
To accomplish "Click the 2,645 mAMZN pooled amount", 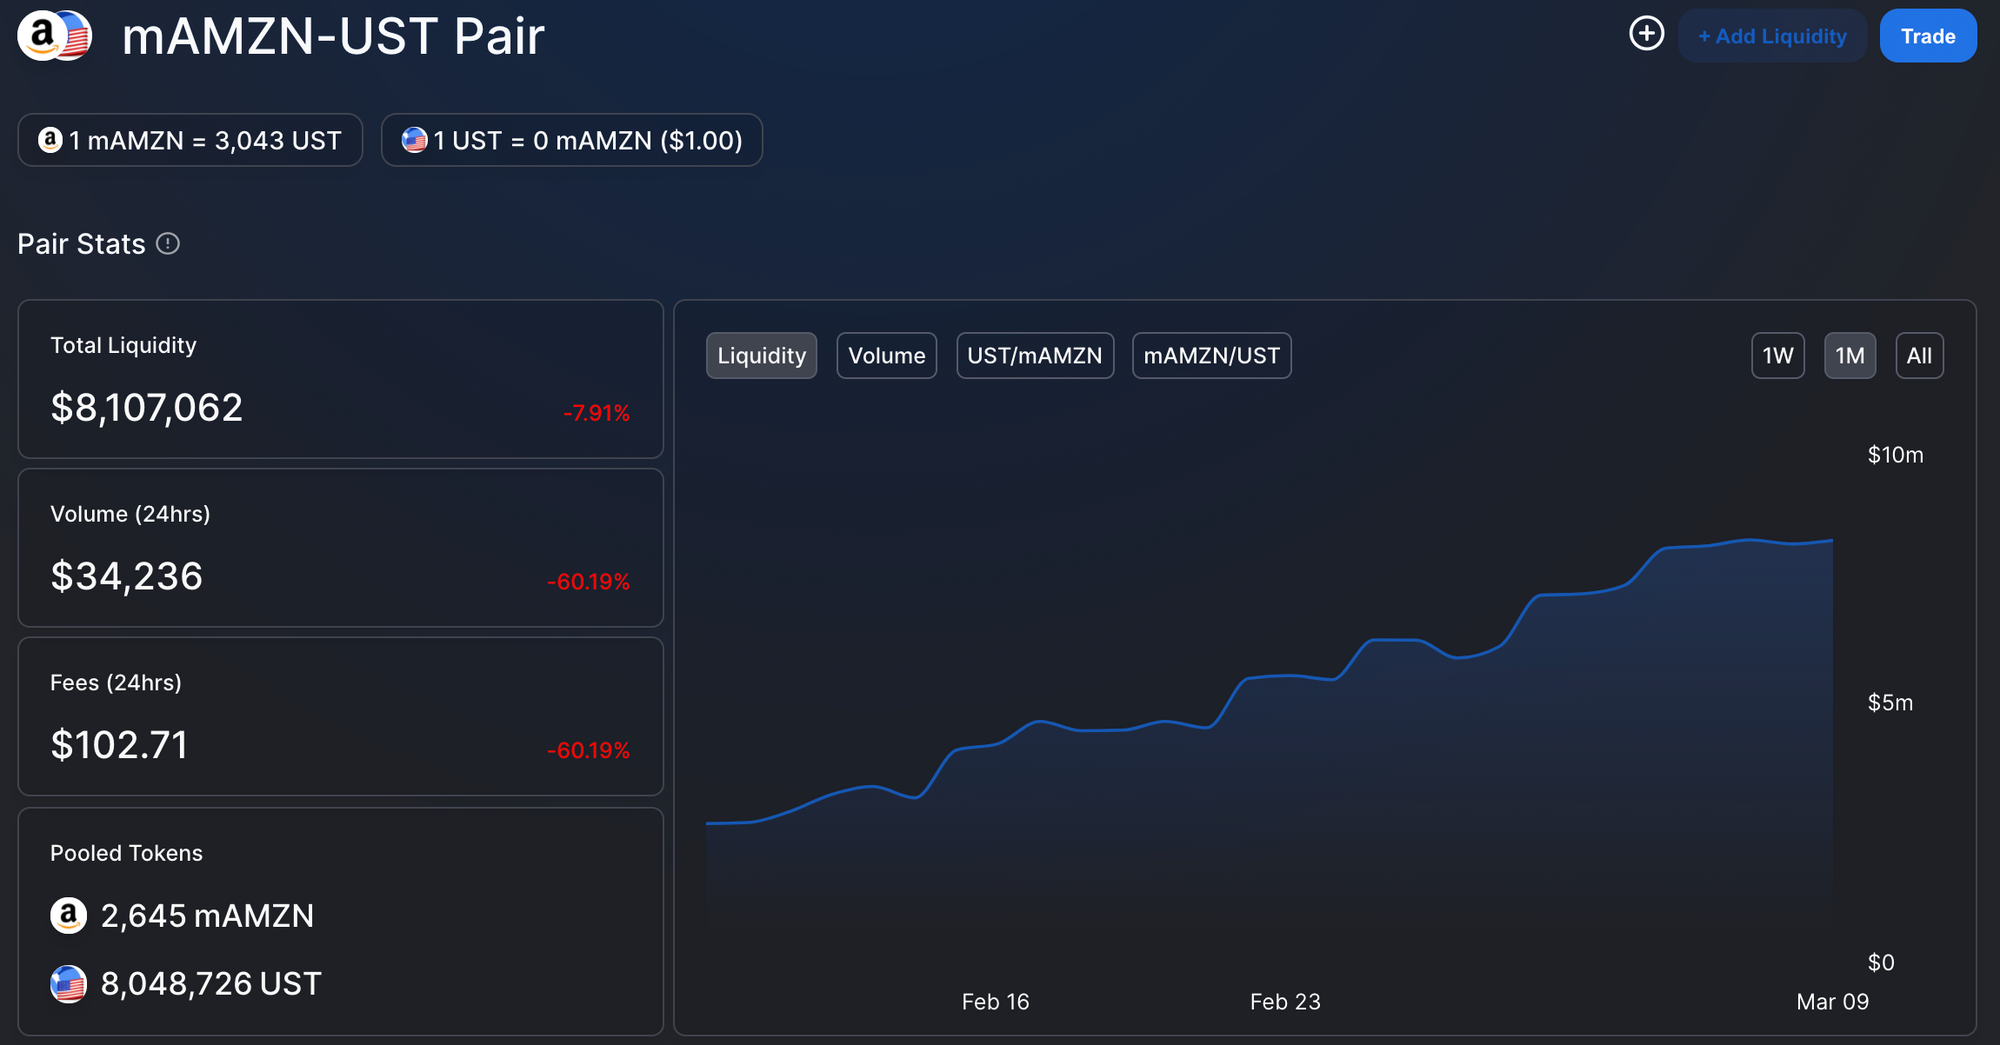I will click(207, 916).
